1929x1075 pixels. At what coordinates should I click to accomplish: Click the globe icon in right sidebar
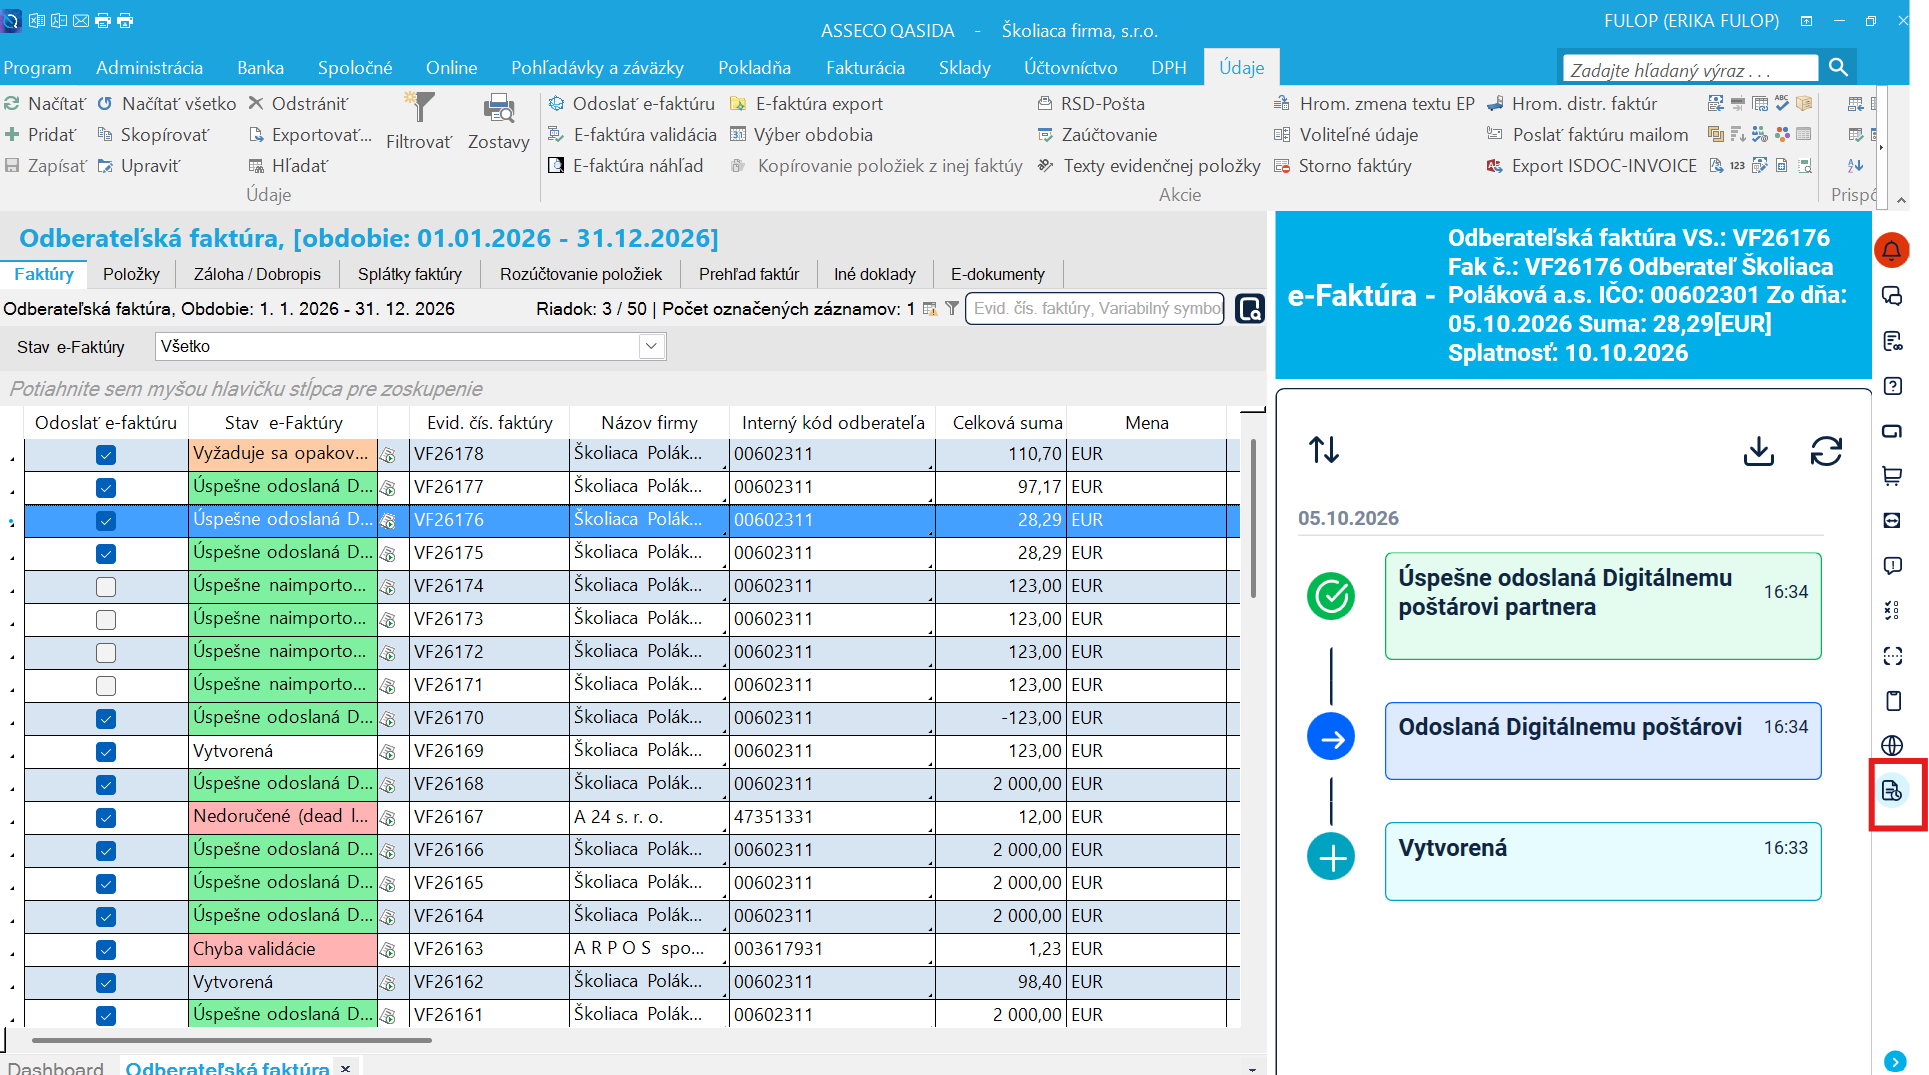pos(1892,745)
